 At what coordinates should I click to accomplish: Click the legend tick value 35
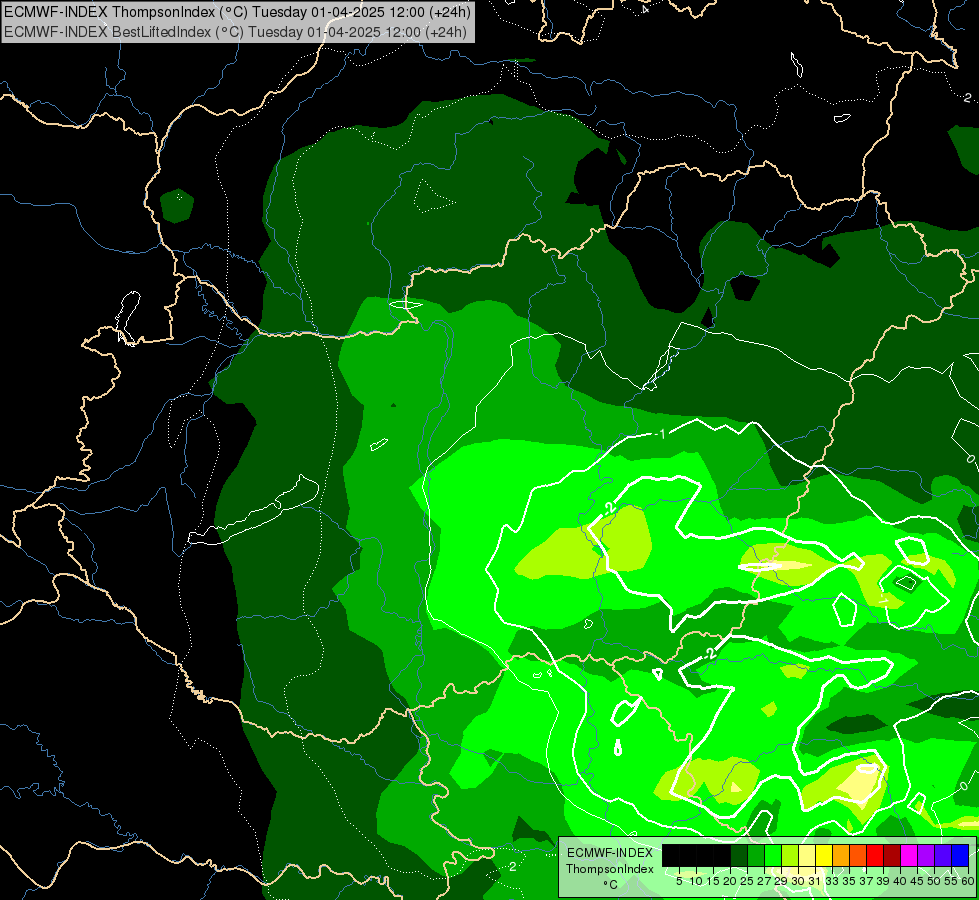[849, 881]
